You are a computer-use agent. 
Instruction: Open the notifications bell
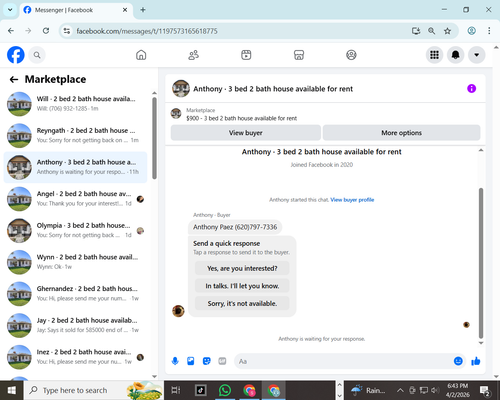coord(456,55)
